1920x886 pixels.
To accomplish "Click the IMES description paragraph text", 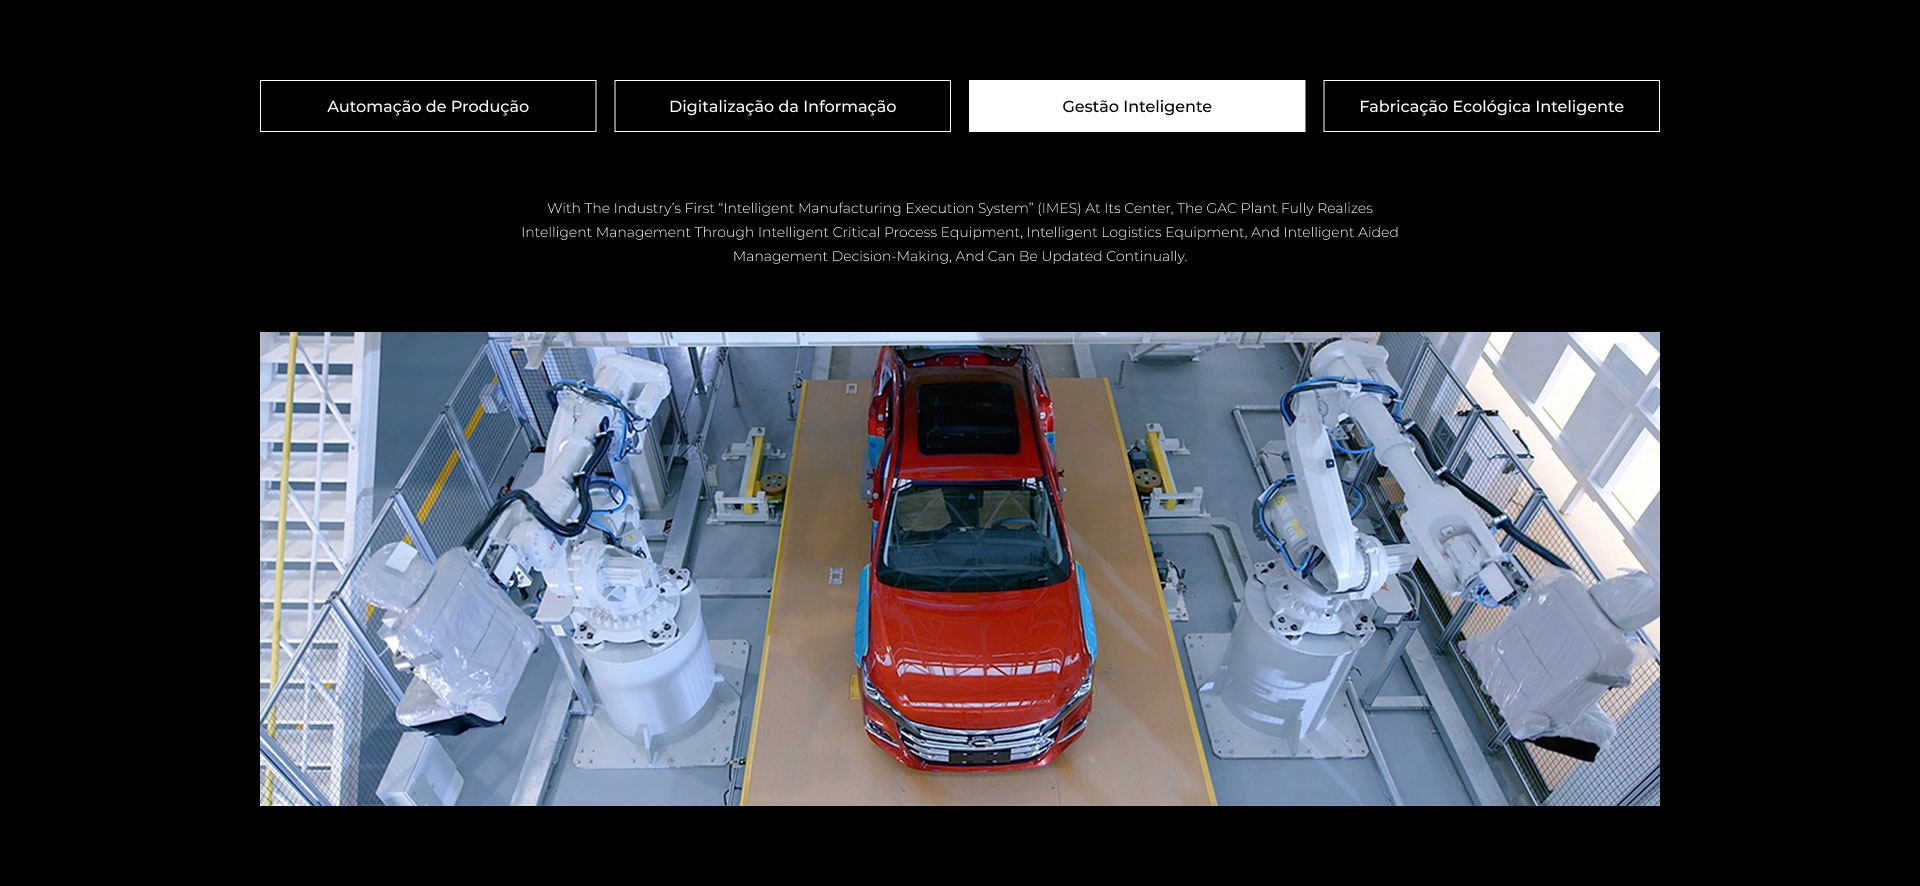I will click(959, 233).
